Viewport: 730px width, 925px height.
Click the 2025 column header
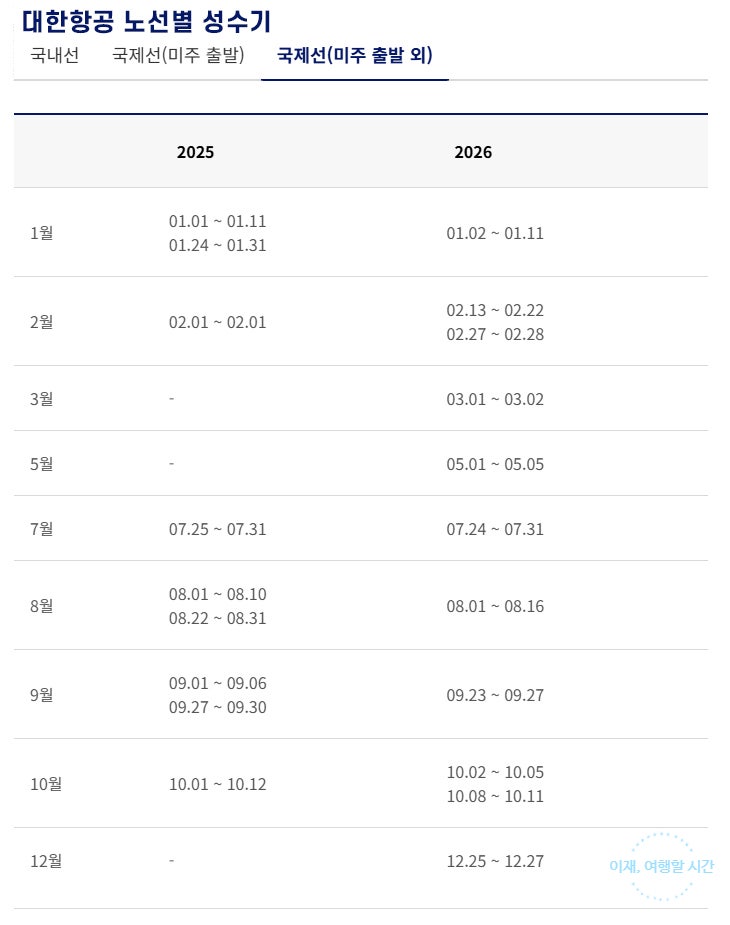195,152
